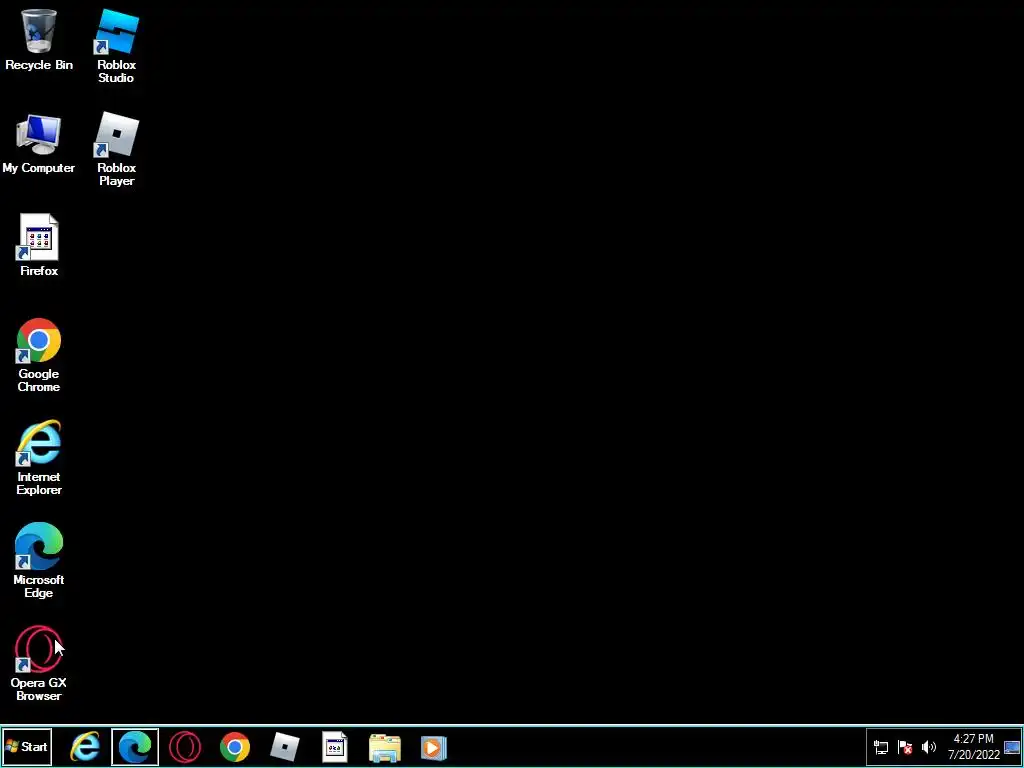
Task: Open the Start menu
Action: (27, 746)
